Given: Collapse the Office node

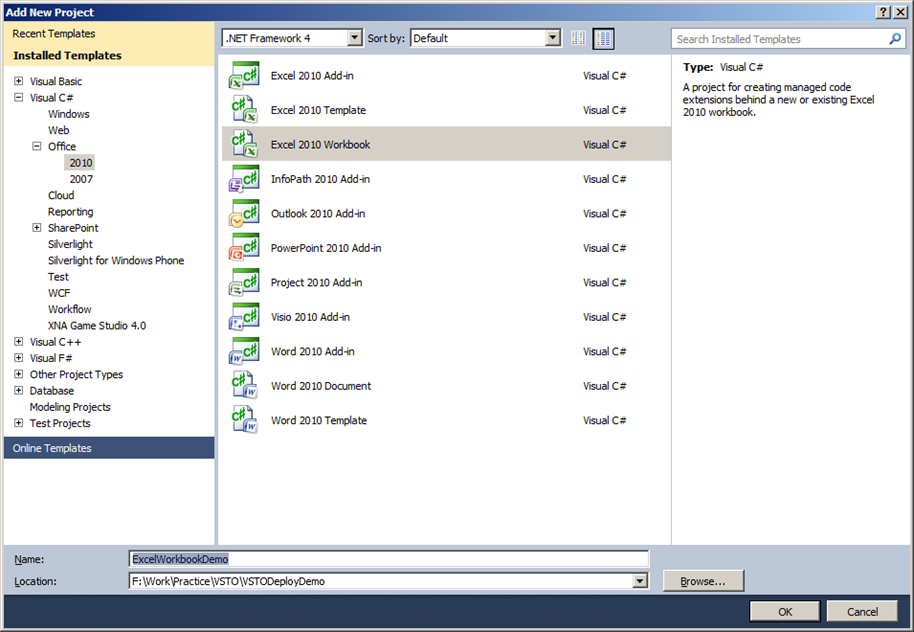Looking at the screenshot, I should 37,146.
